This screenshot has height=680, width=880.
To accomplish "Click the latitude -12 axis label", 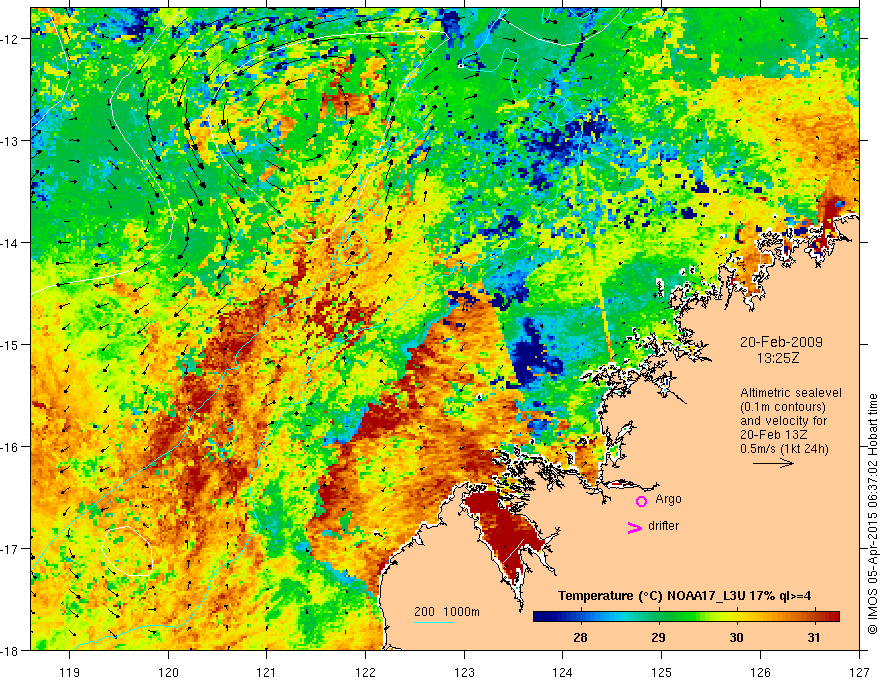I will [x=11, y=39].
